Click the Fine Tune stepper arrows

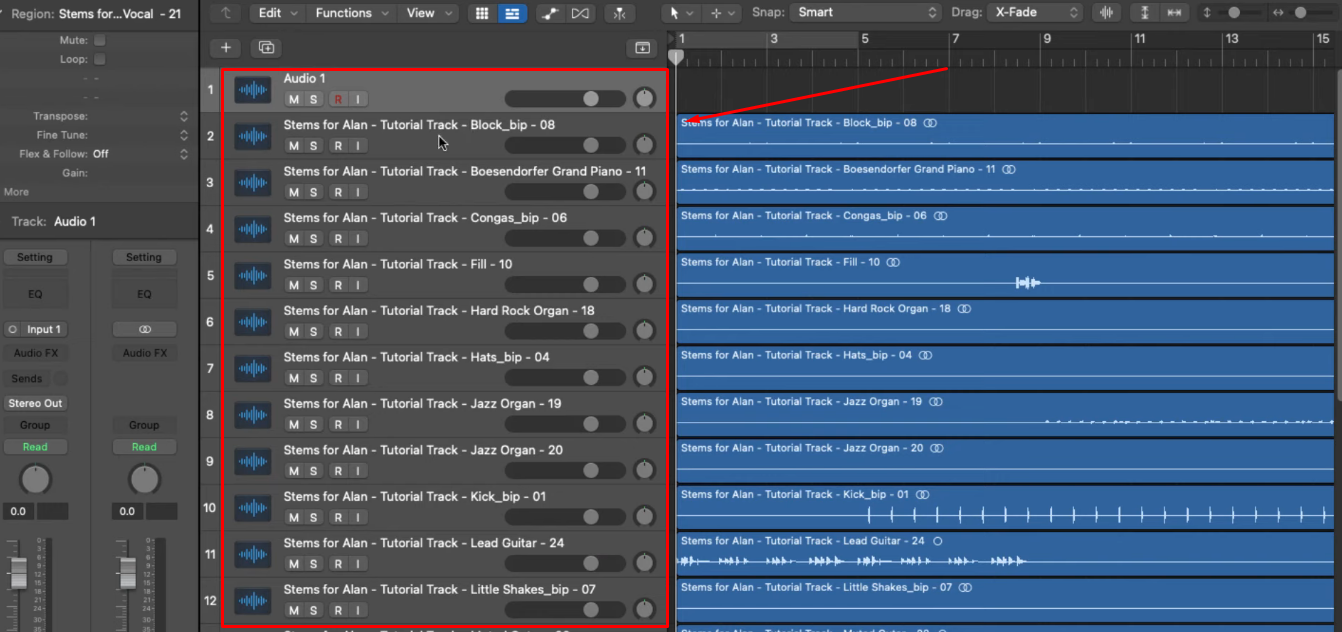pyautogui.click(x=184, y=135)
